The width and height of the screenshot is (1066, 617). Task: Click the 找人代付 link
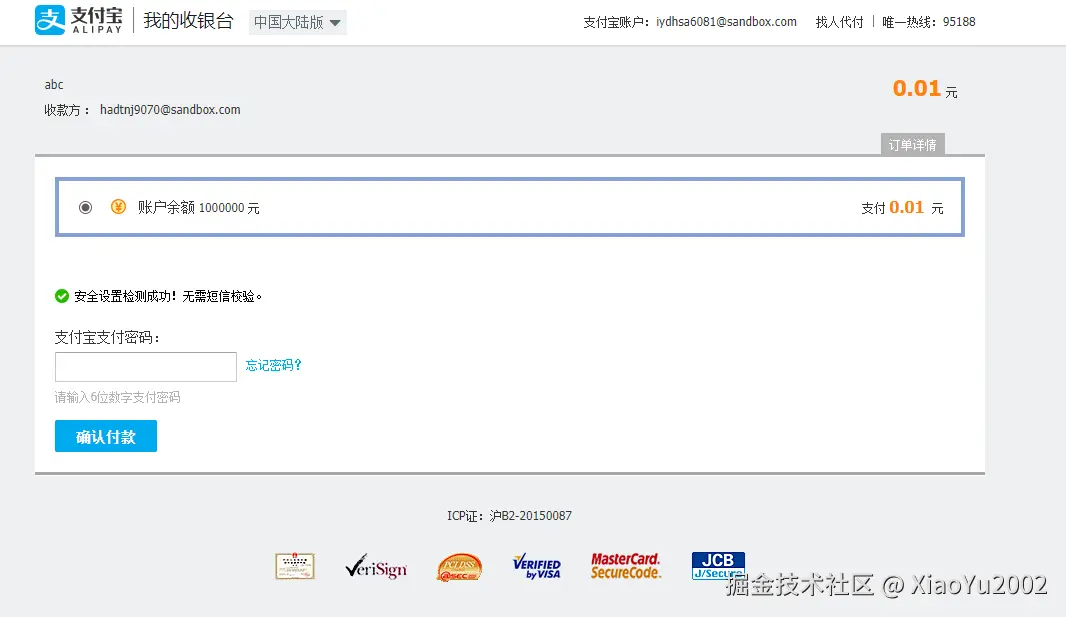[840, 22]
